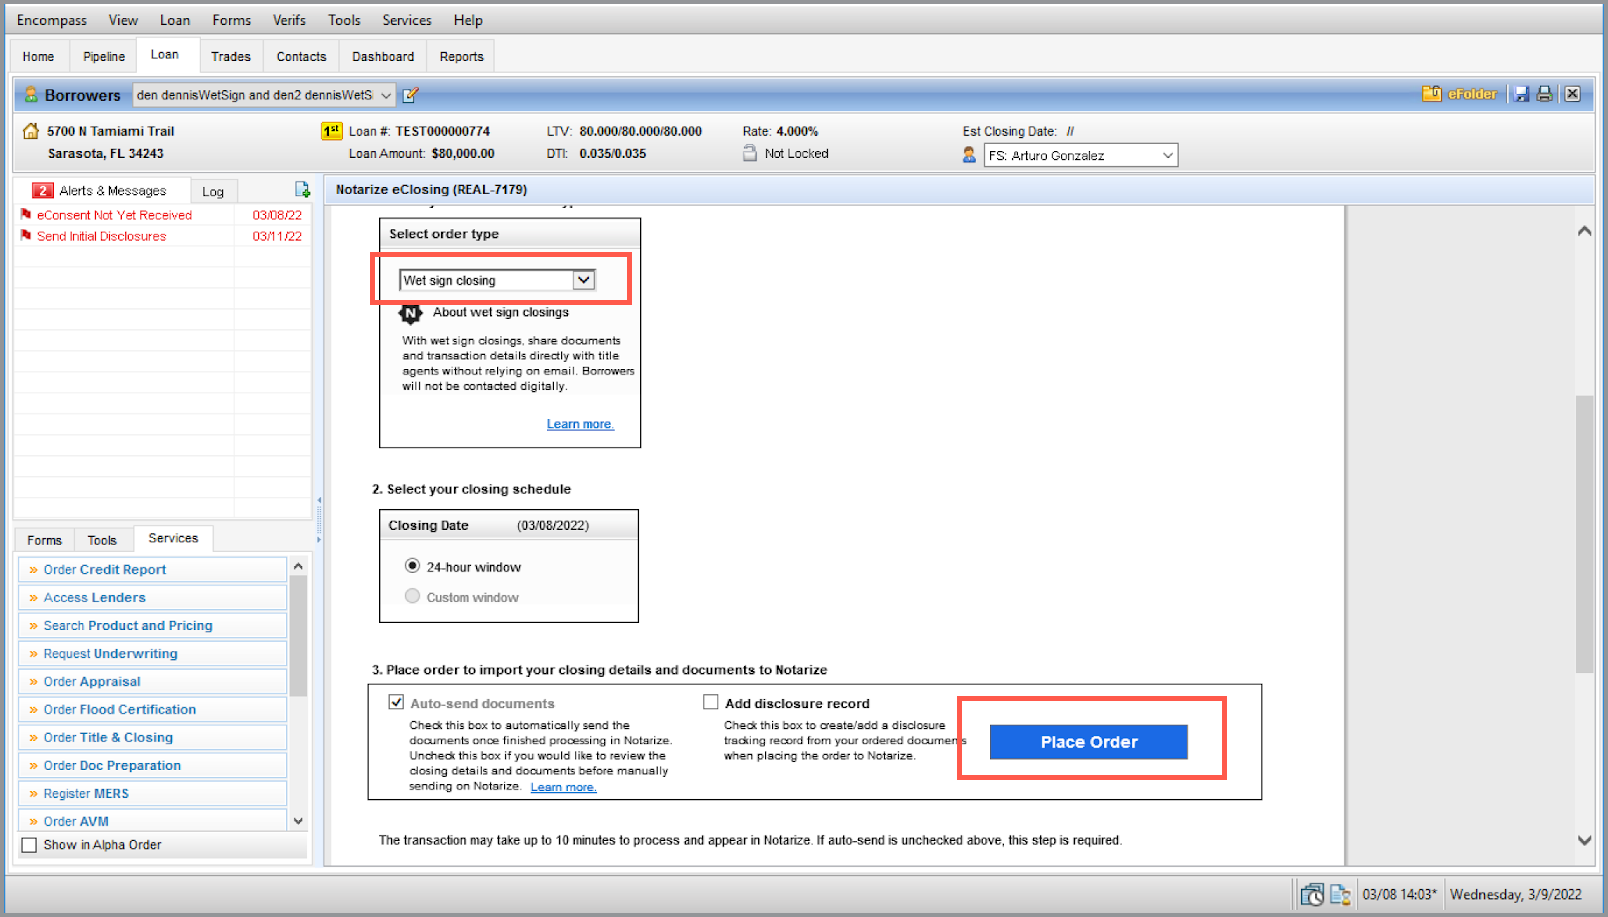
Task: Click the Place Order button
Action: pos(1089,742)
